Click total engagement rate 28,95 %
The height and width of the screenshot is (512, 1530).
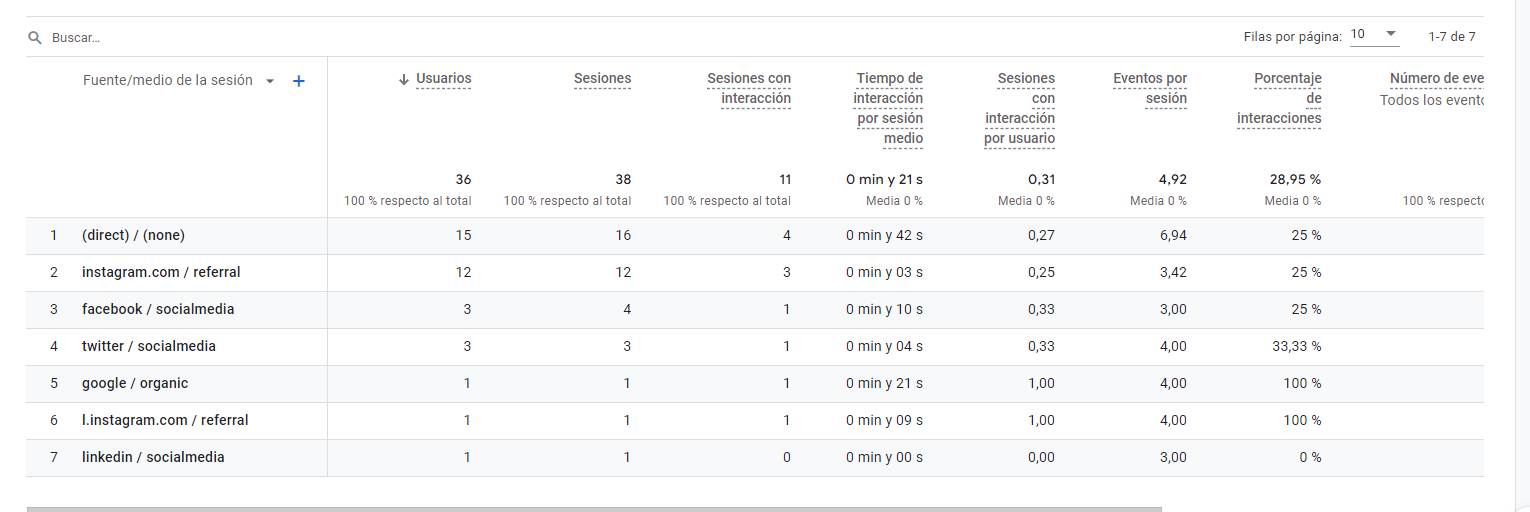point(1295,179)
